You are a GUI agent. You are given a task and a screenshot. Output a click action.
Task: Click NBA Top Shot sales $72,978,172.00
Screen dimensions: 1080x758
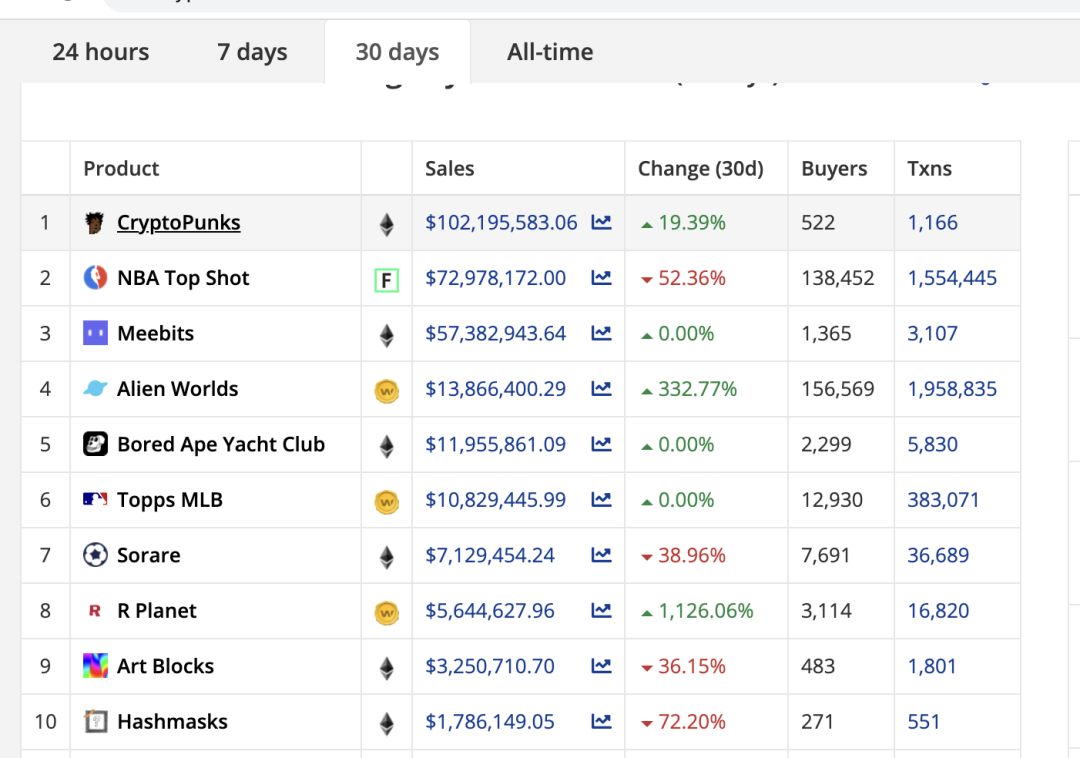[x=495, y=277]
